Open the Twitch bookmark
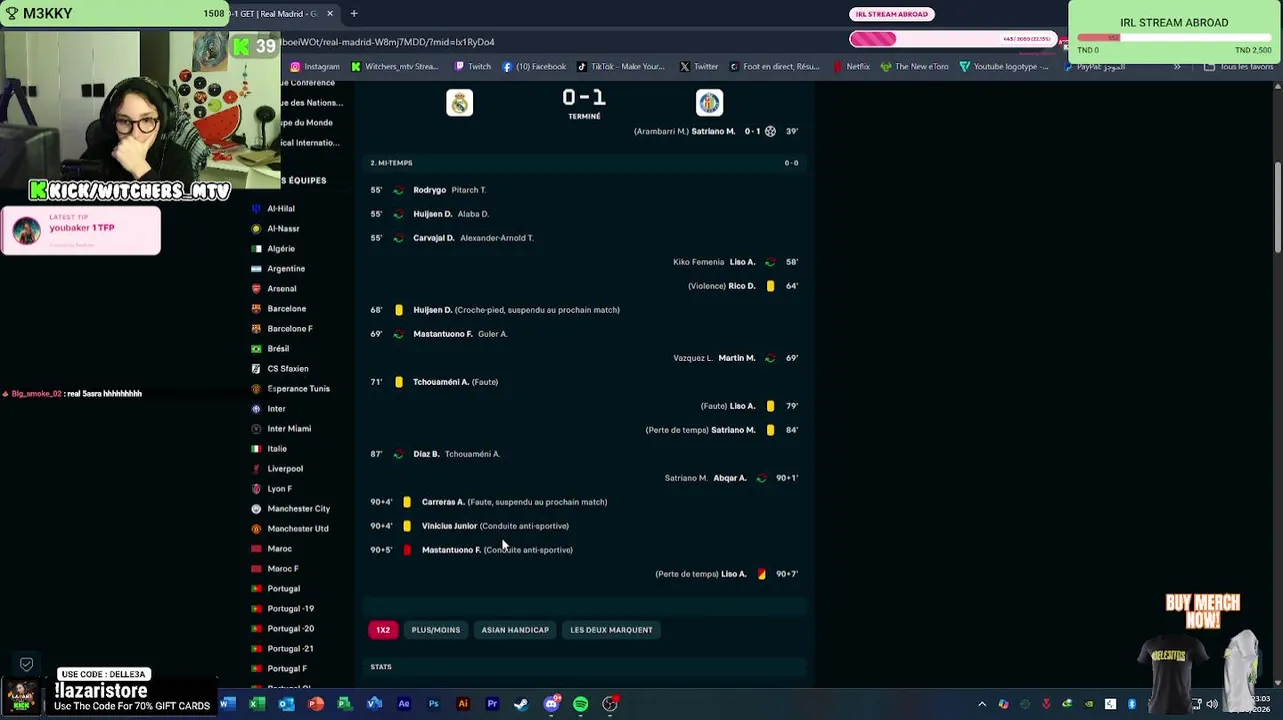 click(x=473, y=67)
